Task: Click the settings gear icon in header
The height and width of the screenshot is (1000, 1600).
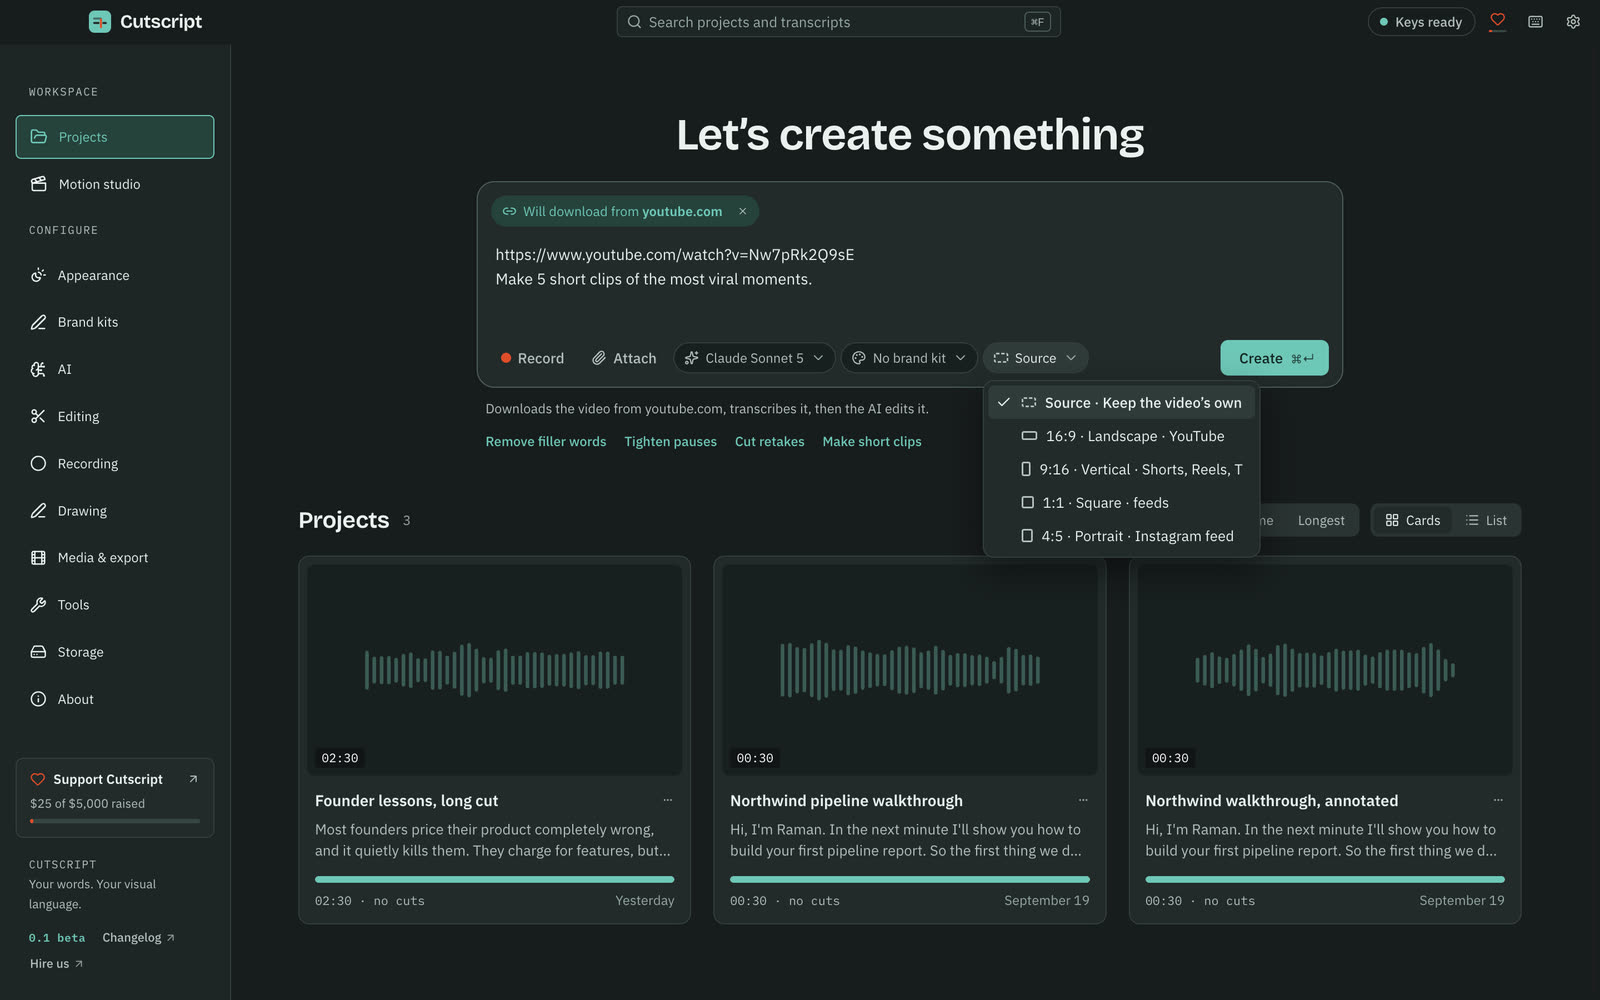Action: click(x=1573, y=22)
